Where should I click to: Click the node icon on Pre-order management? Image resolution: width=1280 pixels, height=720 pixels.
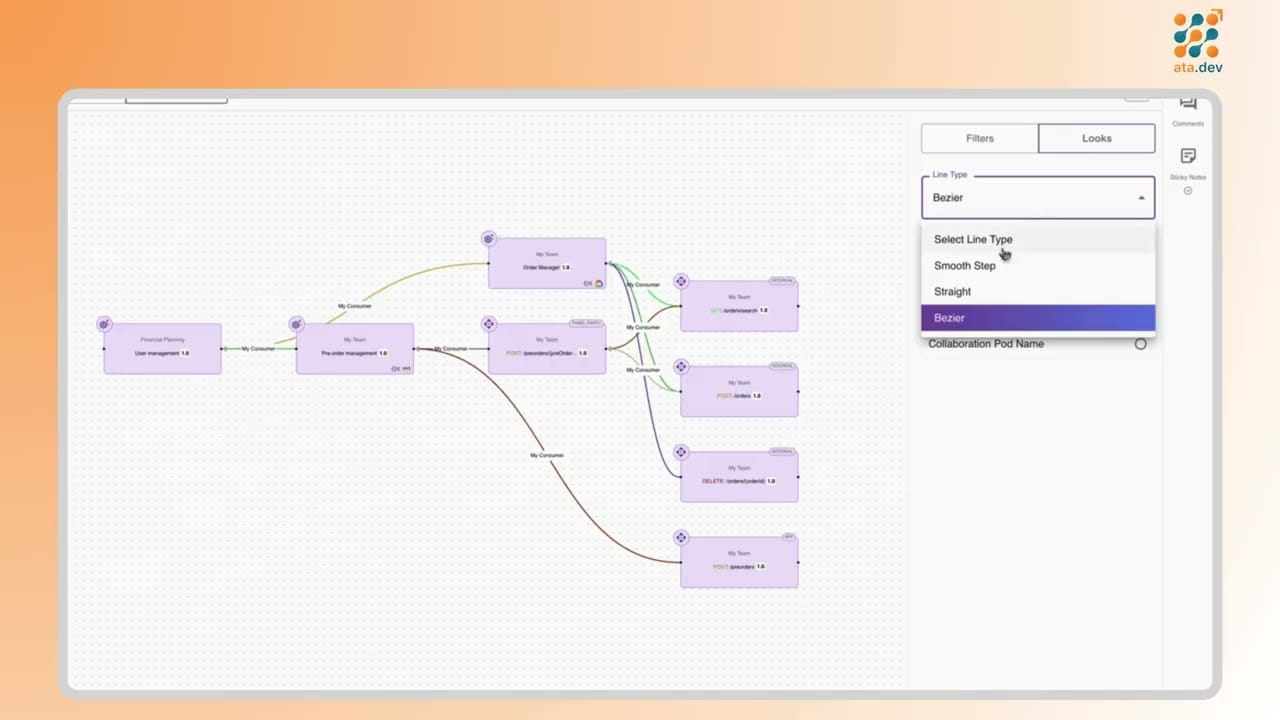point(296,323)
